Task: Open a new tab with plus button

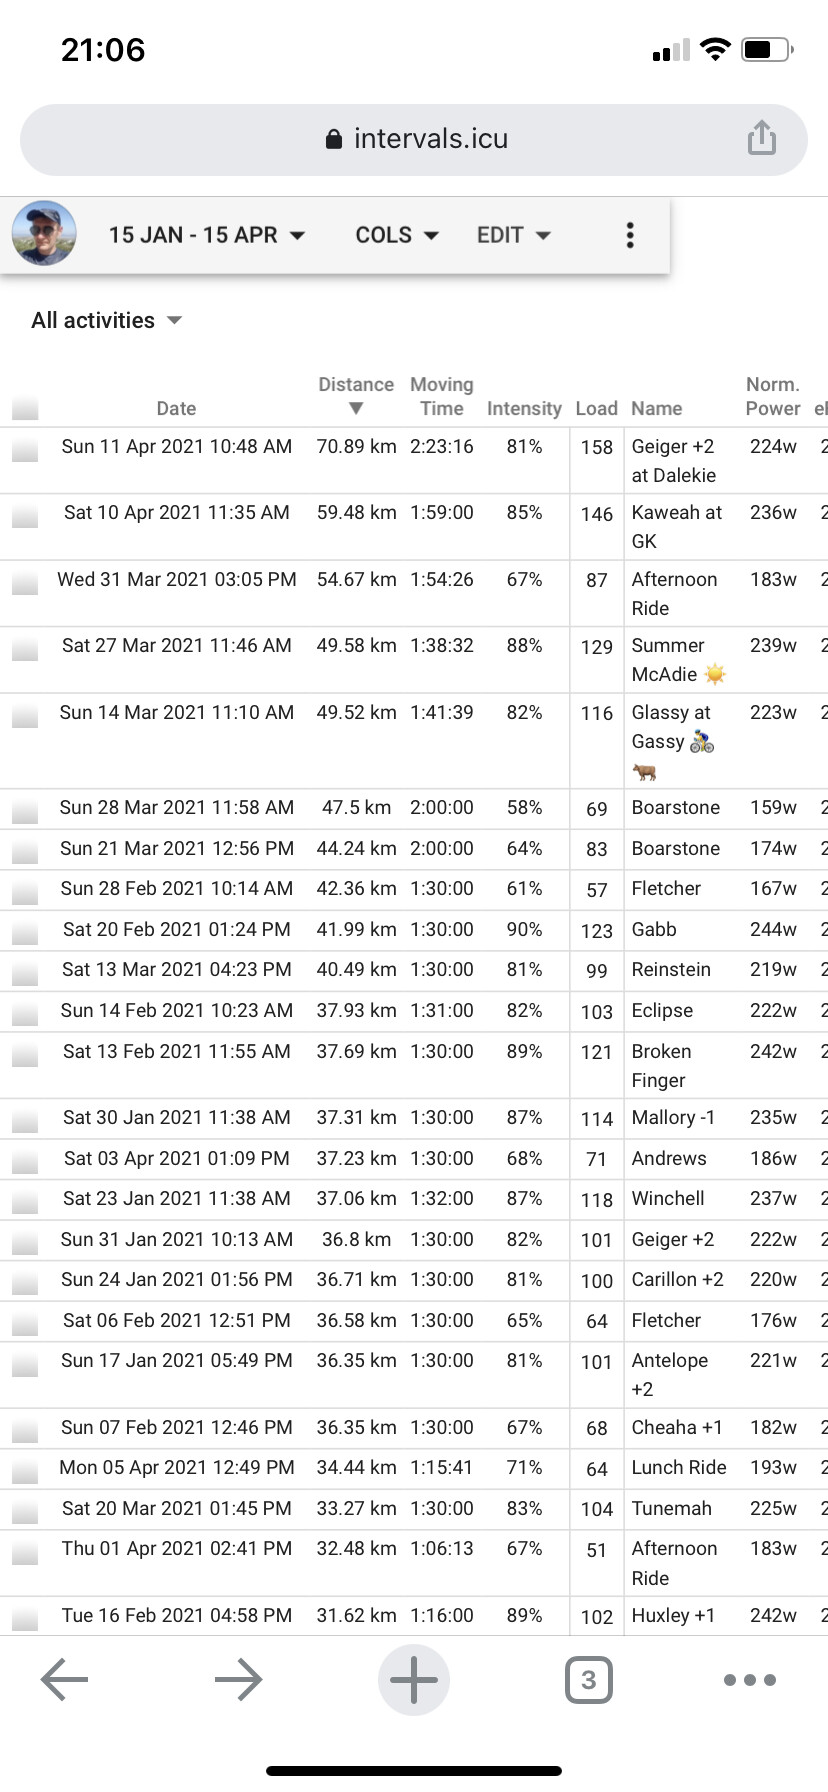Action: coord(414,1679)
